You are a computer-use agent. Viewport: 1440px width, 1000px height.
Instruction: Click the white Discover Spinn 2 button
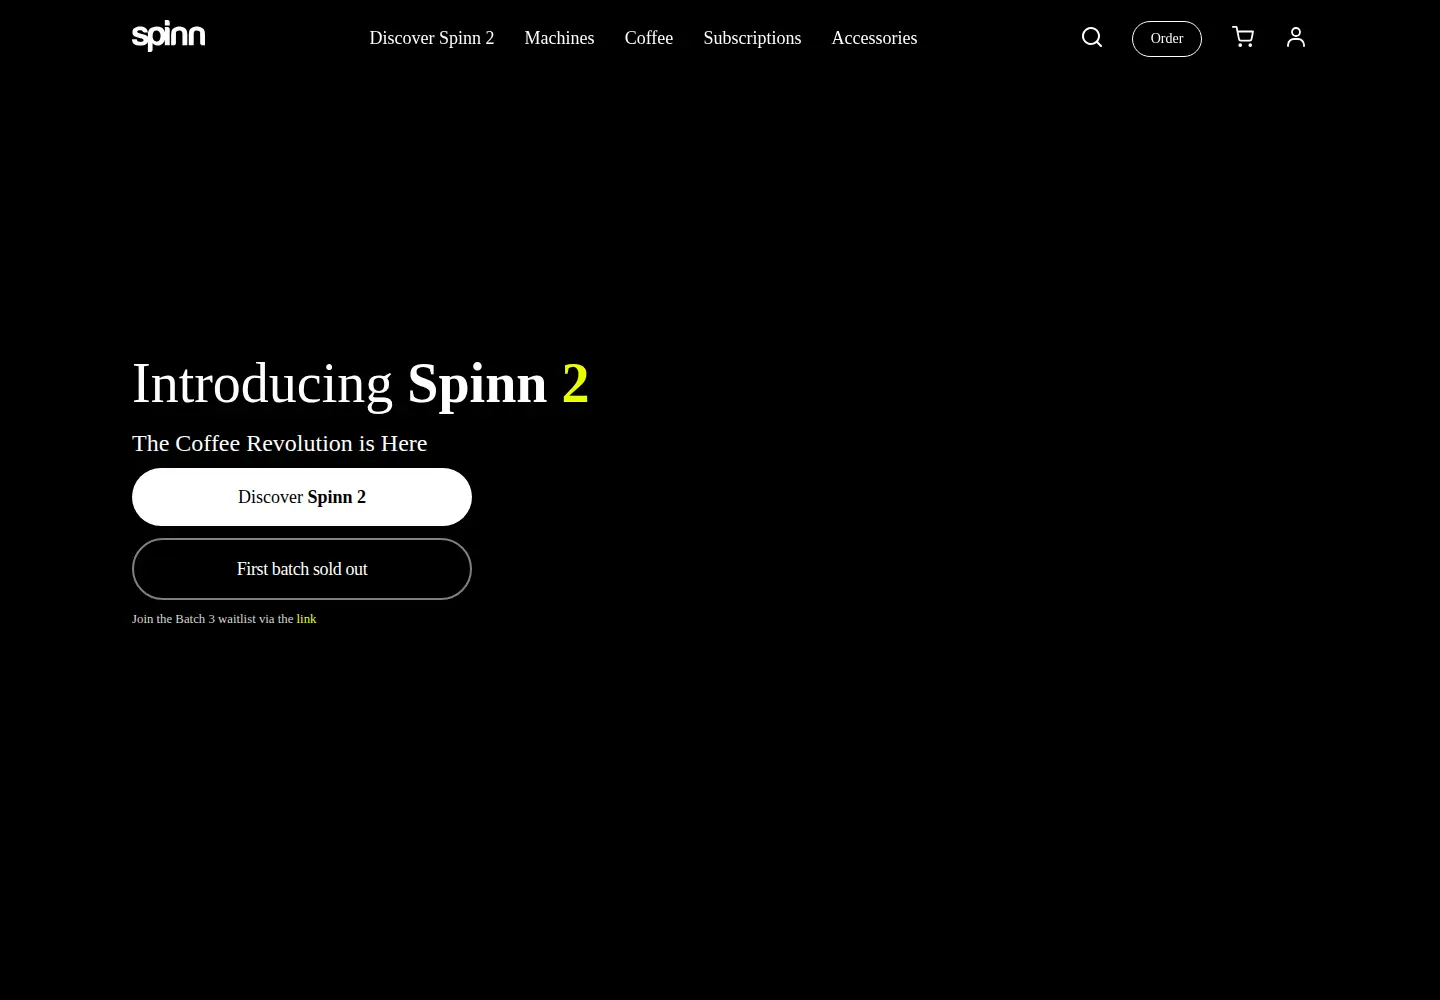pos(302,497)
